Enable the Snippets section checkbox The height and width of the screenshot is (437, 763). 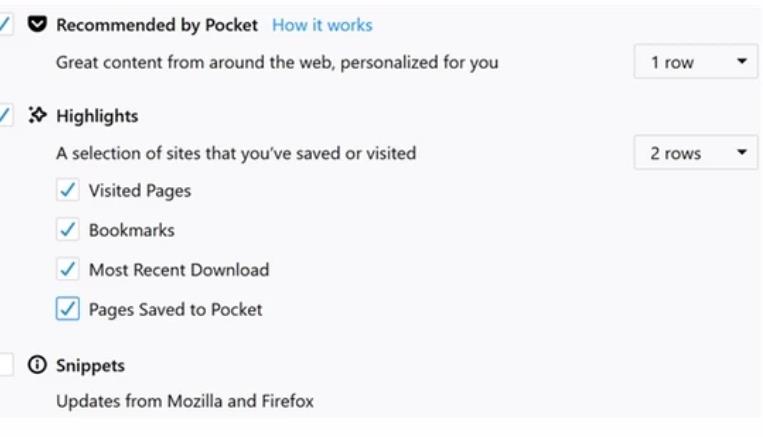click(x=5, y=365)
